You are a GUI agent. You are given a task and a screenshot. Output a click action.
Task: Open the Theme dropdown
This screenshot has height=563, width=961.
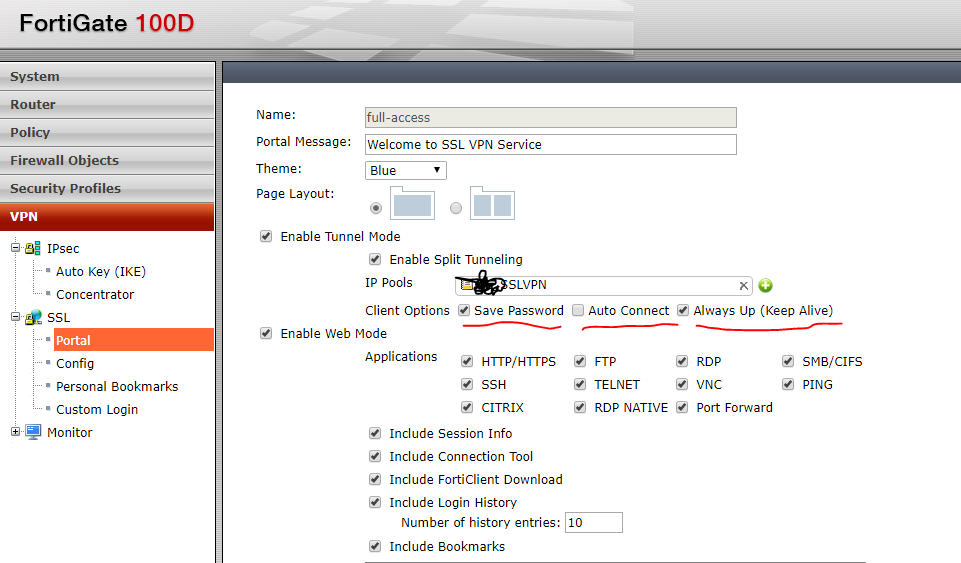click(x=406, y=170)
